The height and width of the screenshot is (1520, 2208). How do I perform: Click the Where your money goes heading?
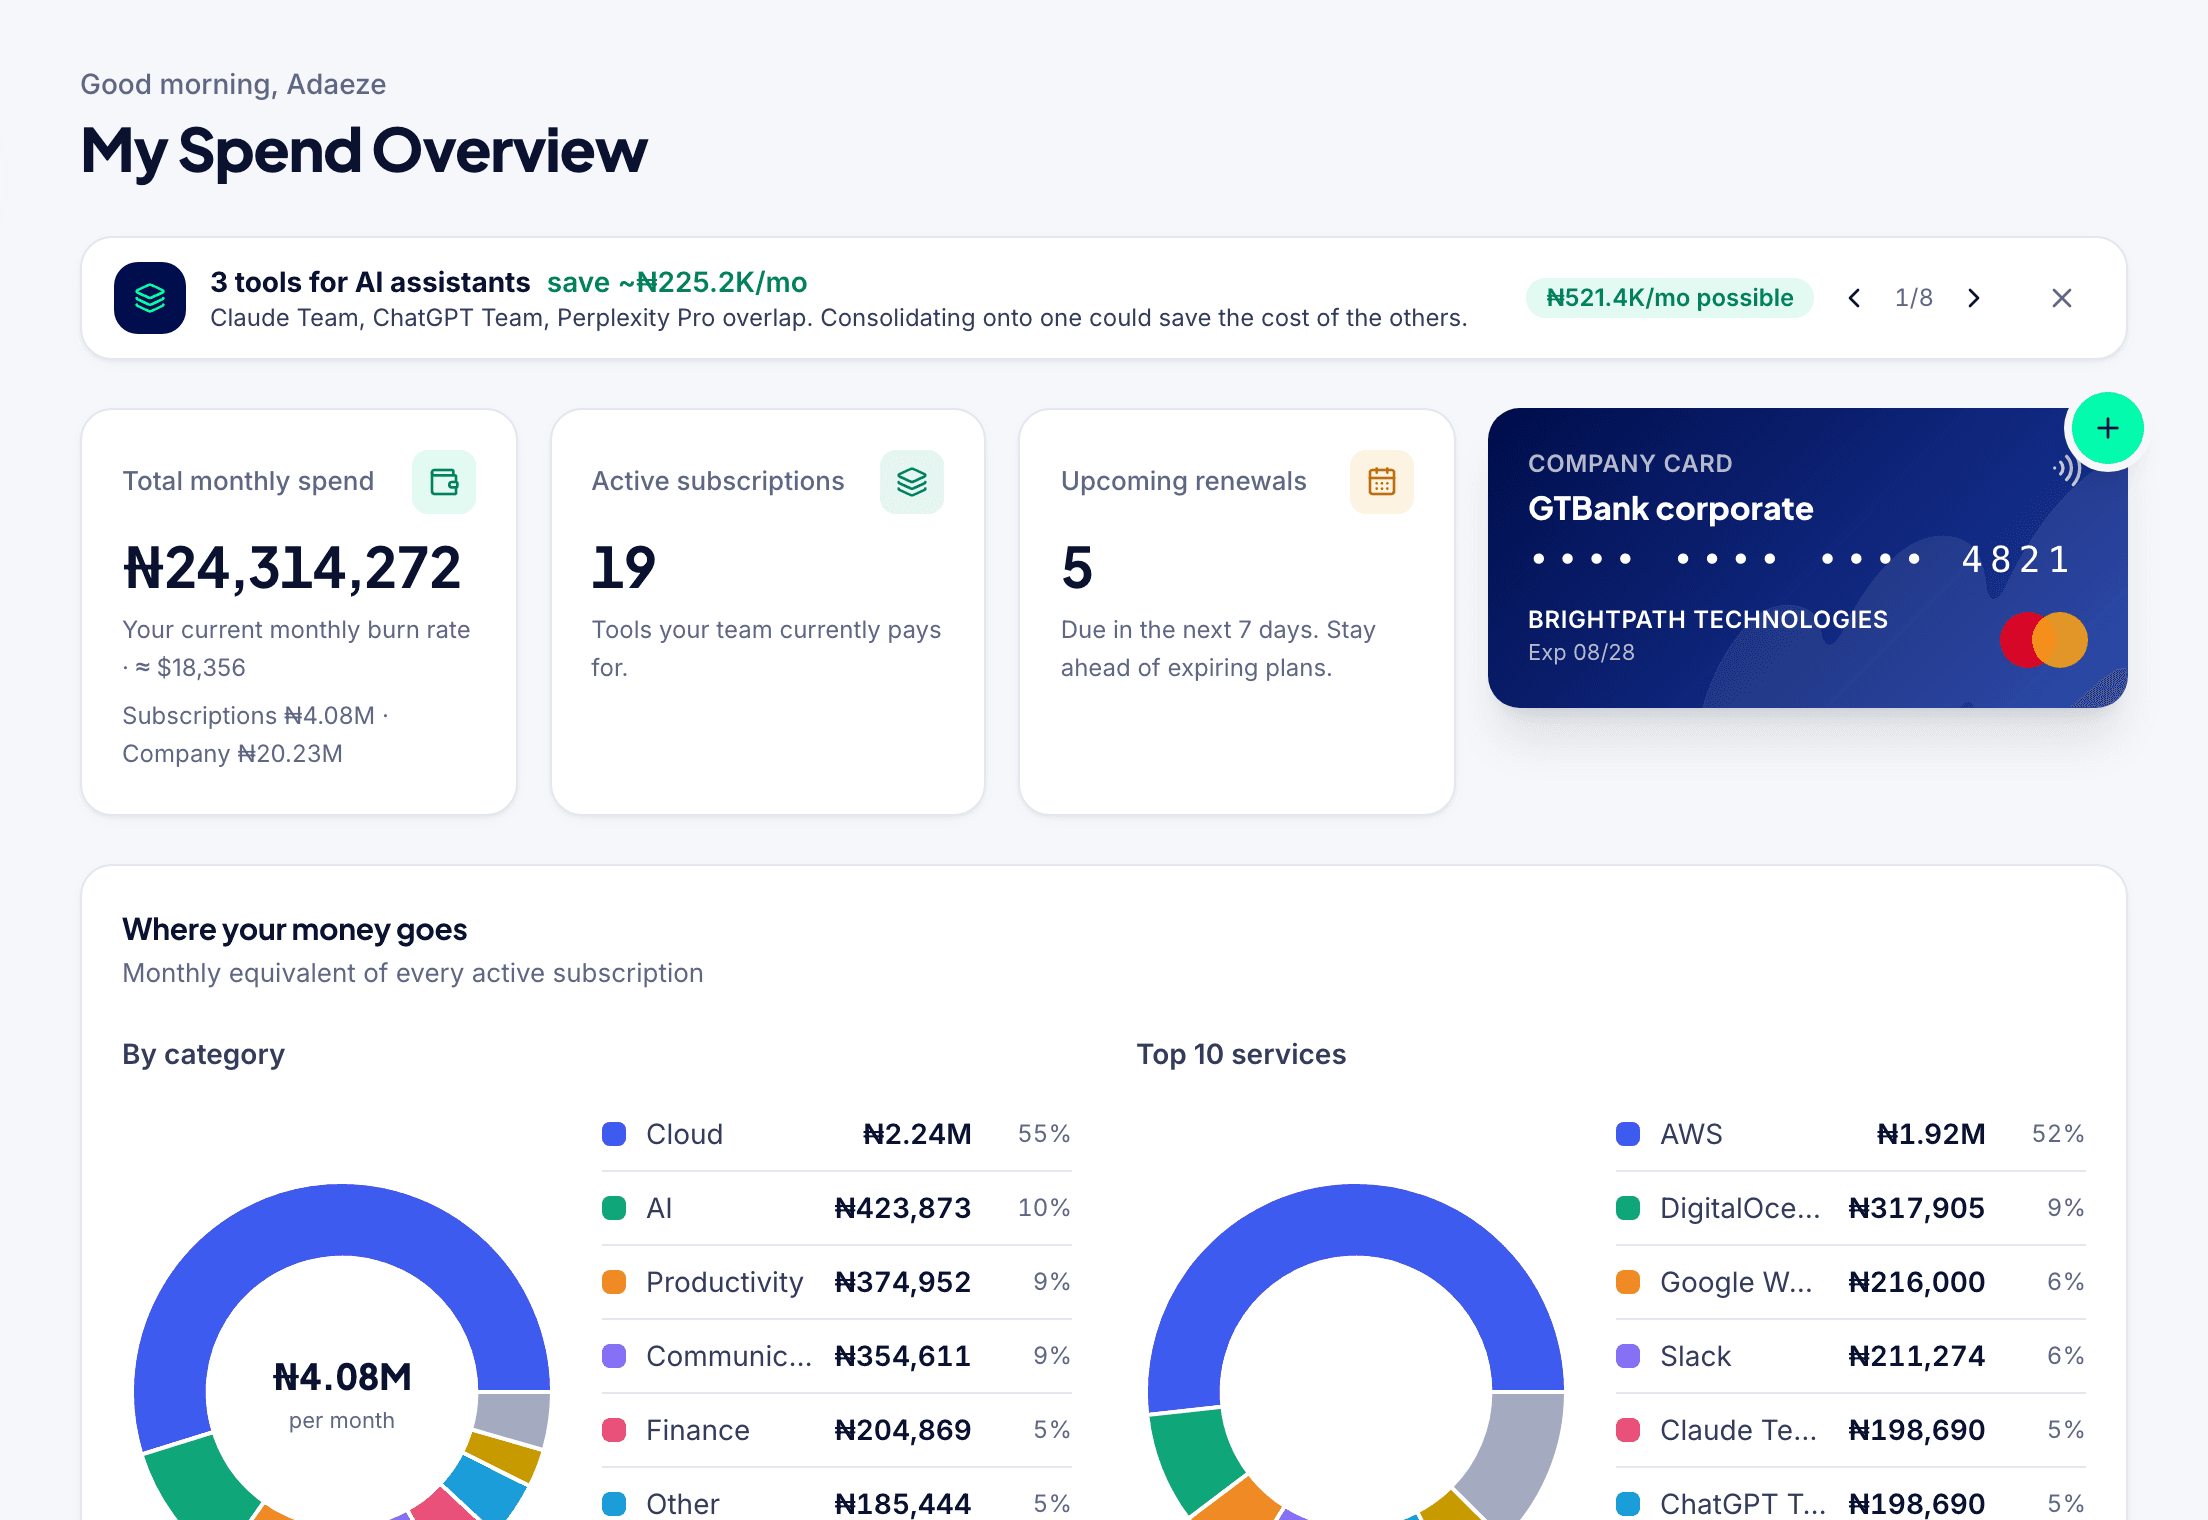(294, 930)
